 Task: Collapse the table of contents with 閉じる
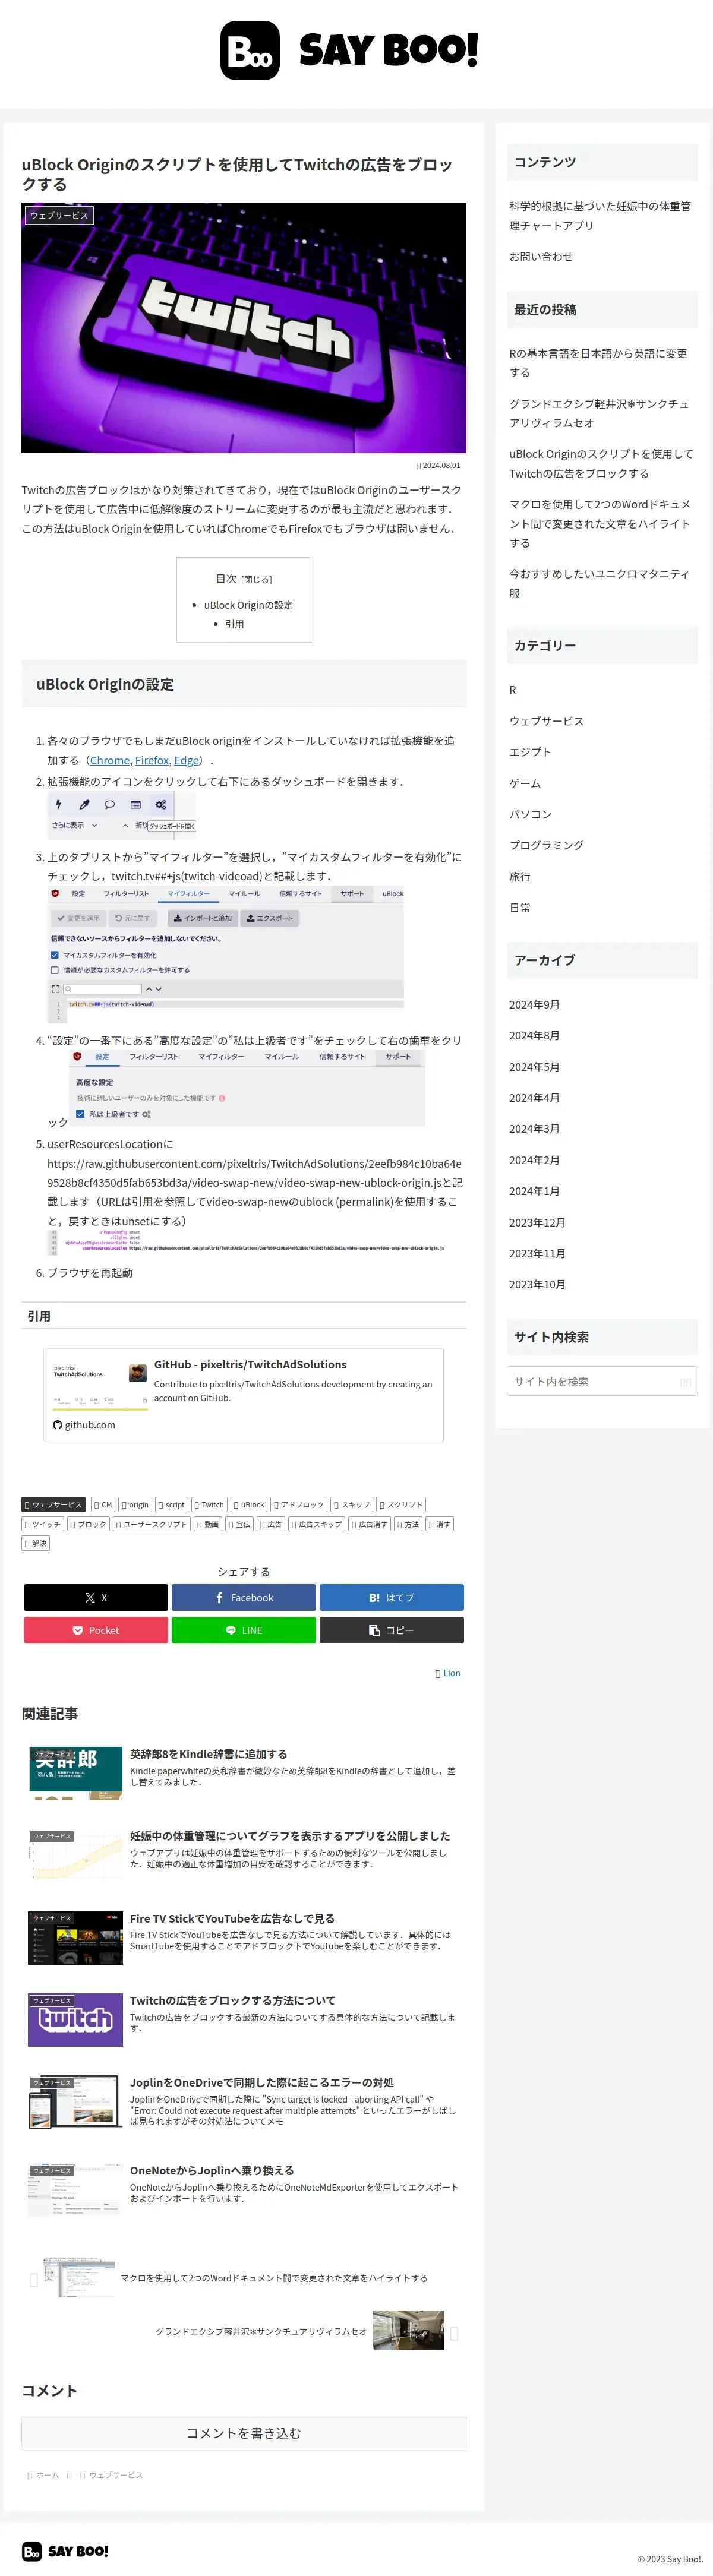256,580
